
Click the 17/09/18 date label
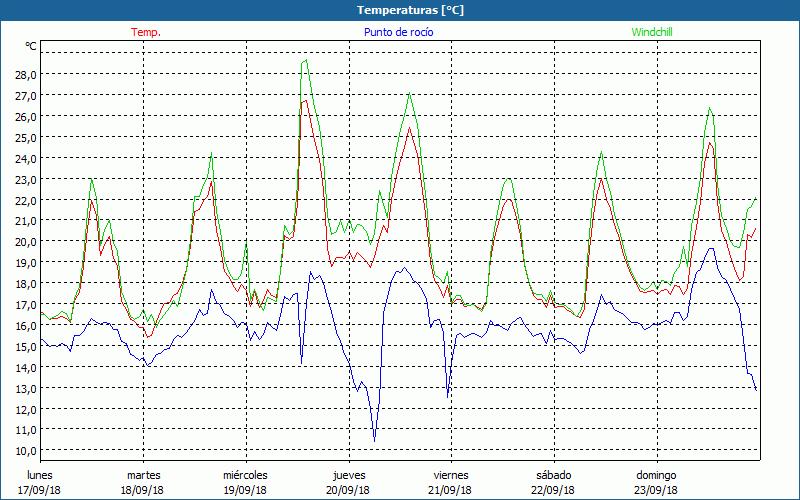click(41, 490)
